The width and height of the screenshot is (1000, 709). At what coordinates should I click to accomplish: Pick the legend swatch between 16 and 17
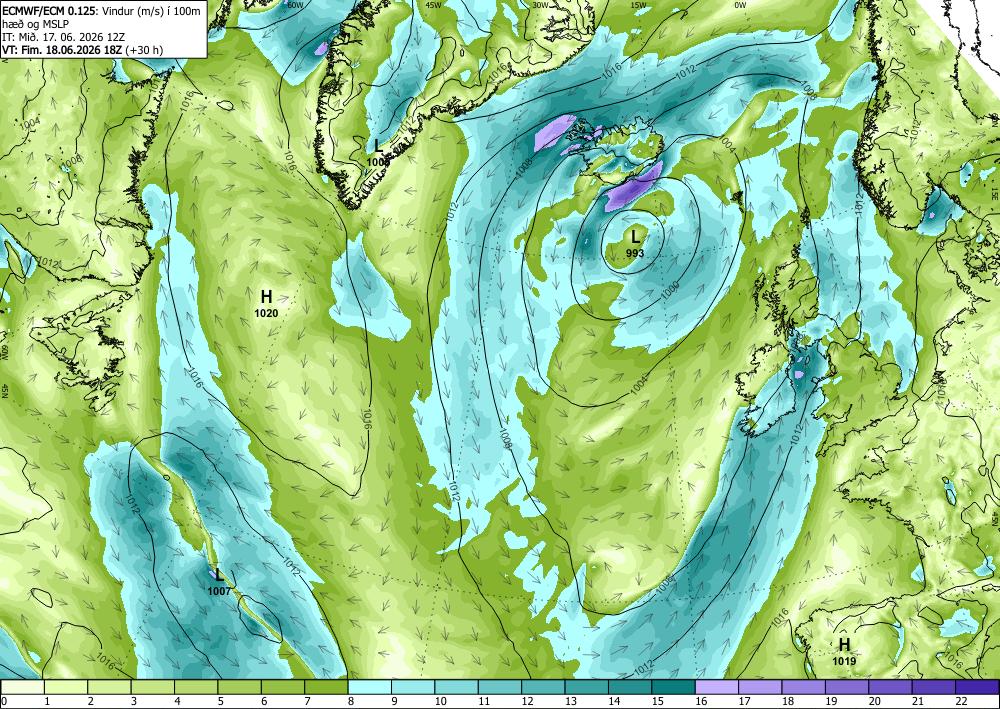[716, 687]
